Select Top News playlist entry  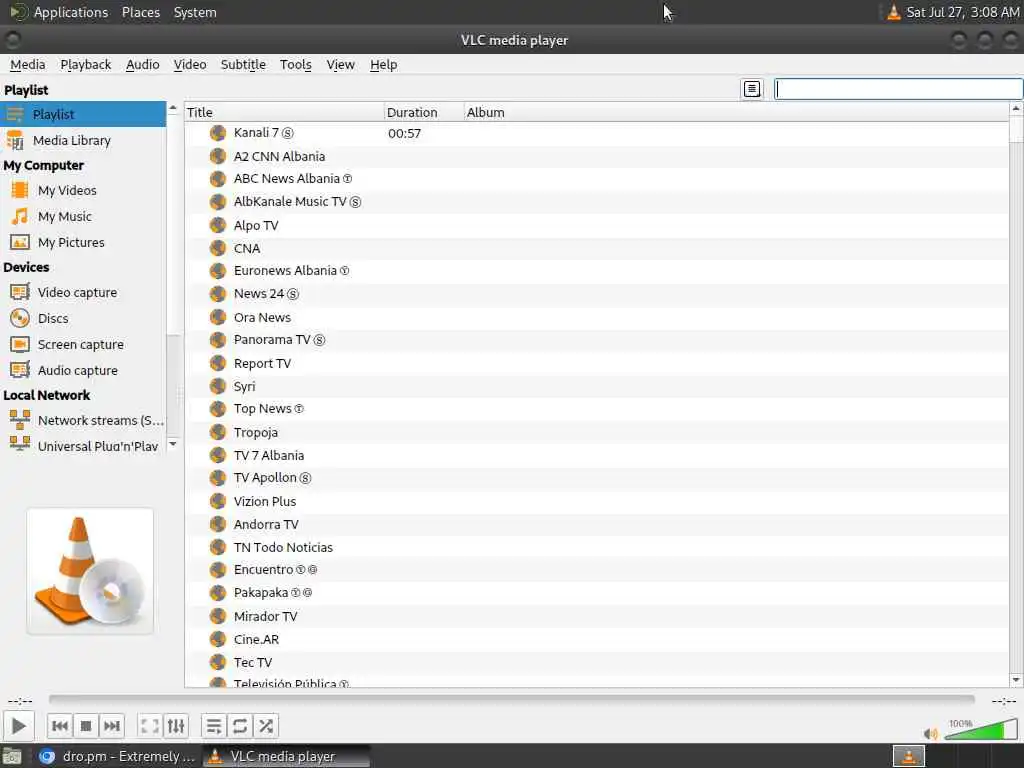(596, 409)
